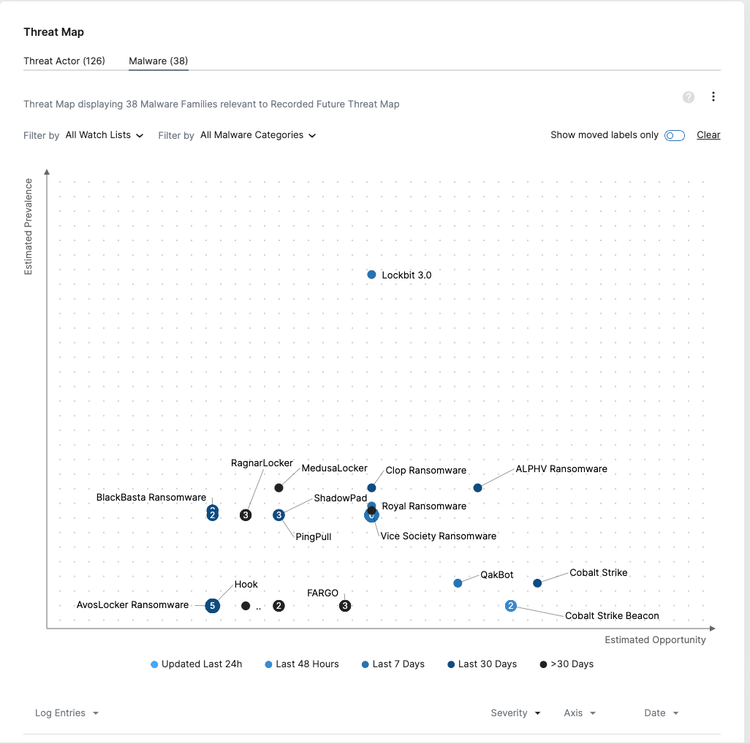The height and width of the screenshot is (744, 750).
Task: Open the All Watch Lists dropdown
Action: coord(104,135)
